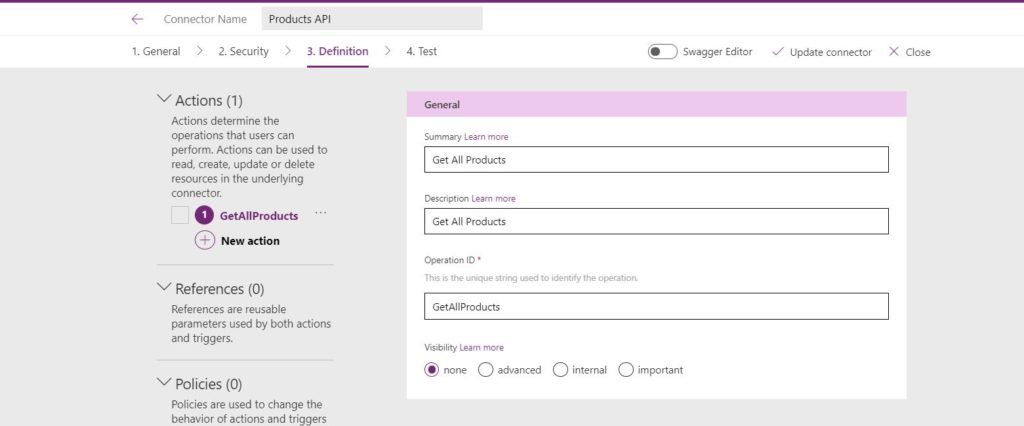Open Learn more link next to Visibility

[481, 348]
